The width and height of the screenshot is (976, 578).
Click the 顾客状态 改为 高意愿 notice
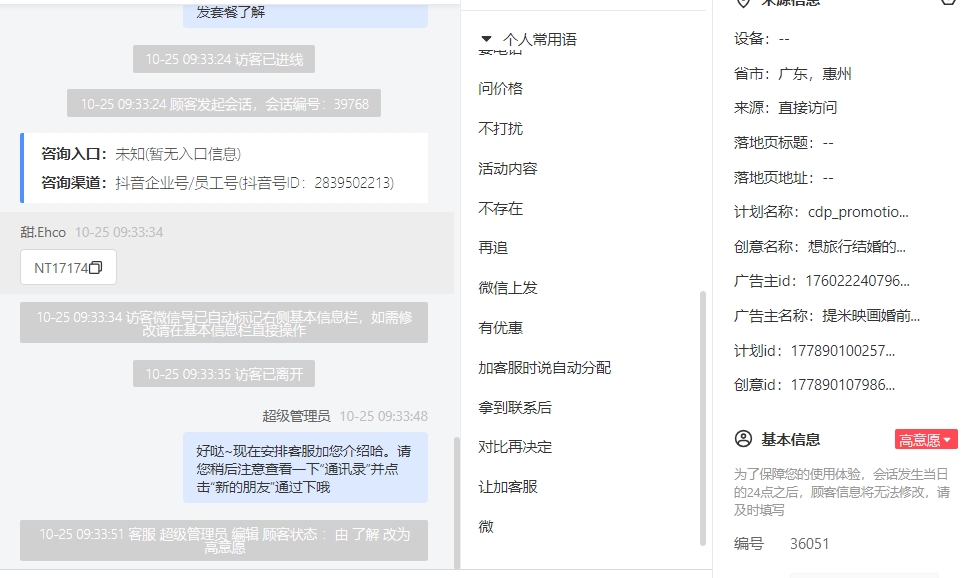click(224, 541)
